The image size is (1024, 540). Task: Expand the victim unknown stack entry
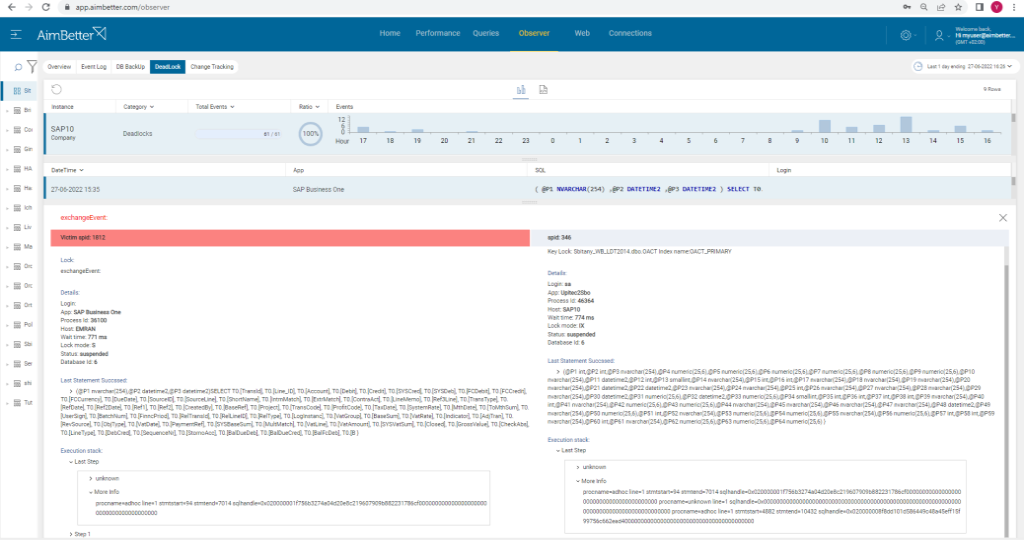point(91,479)
